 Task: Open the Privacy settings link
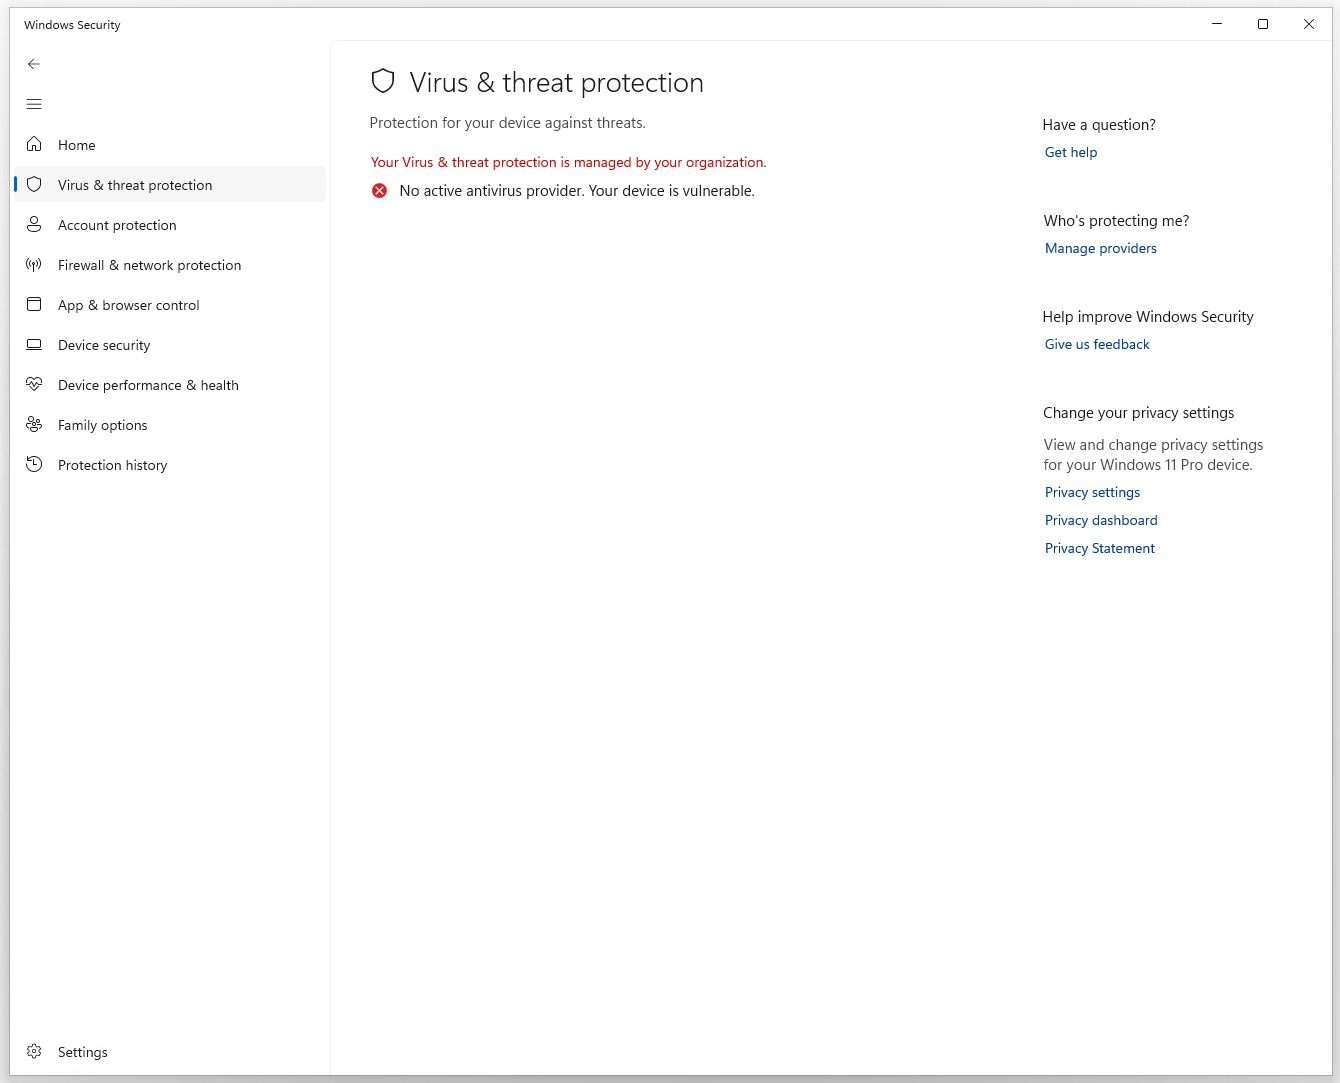[x=1092, y=492]
